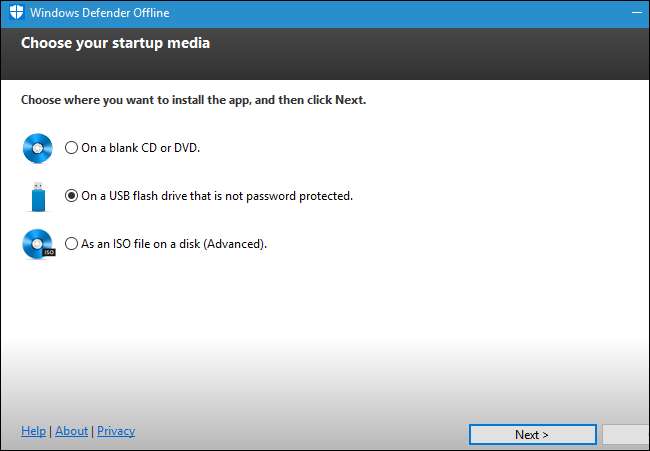This screenshot has height=451, width=650.
Task: Open the Privacy link
Action: pyautogui.click(x=116, y=431)
